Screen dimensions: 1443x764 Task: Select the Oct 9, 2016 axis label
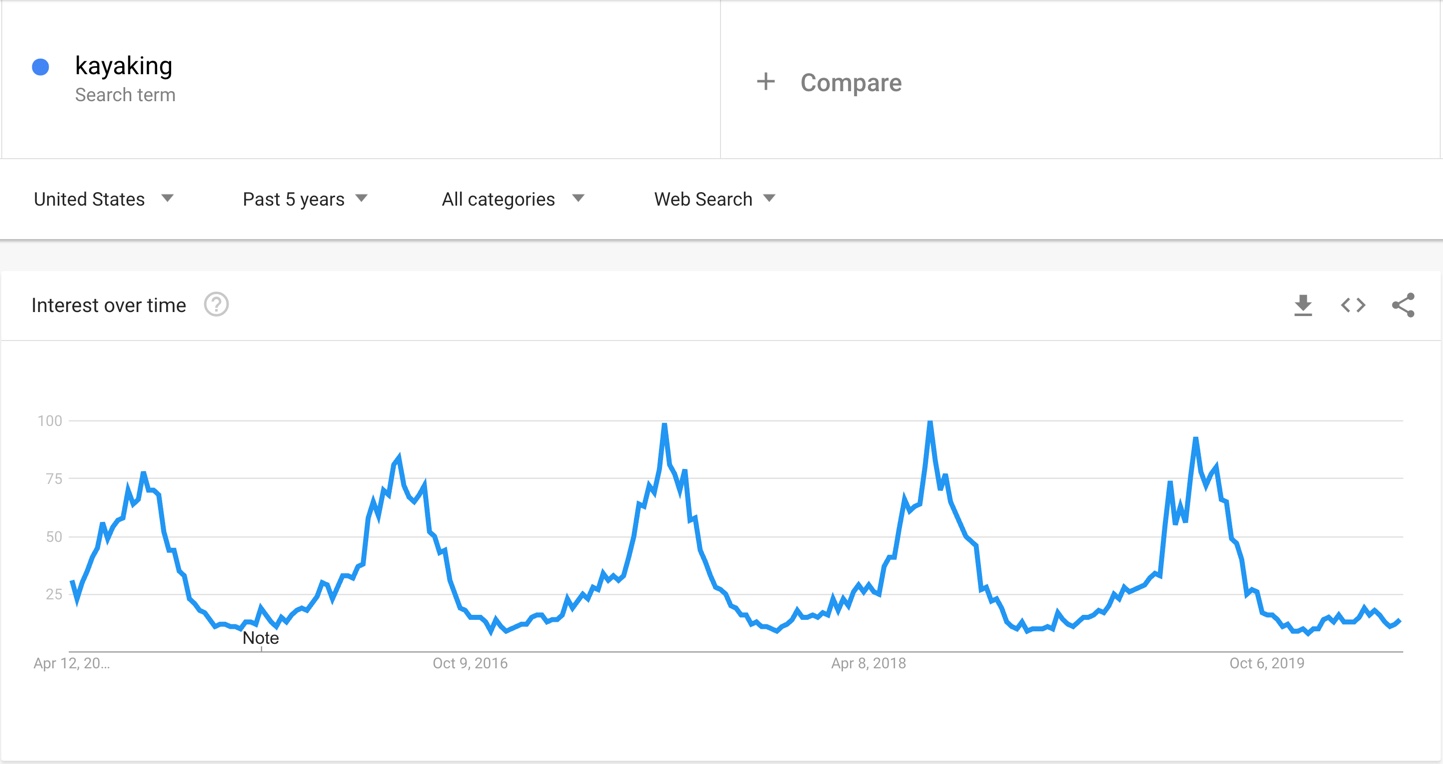pos(470,663)
